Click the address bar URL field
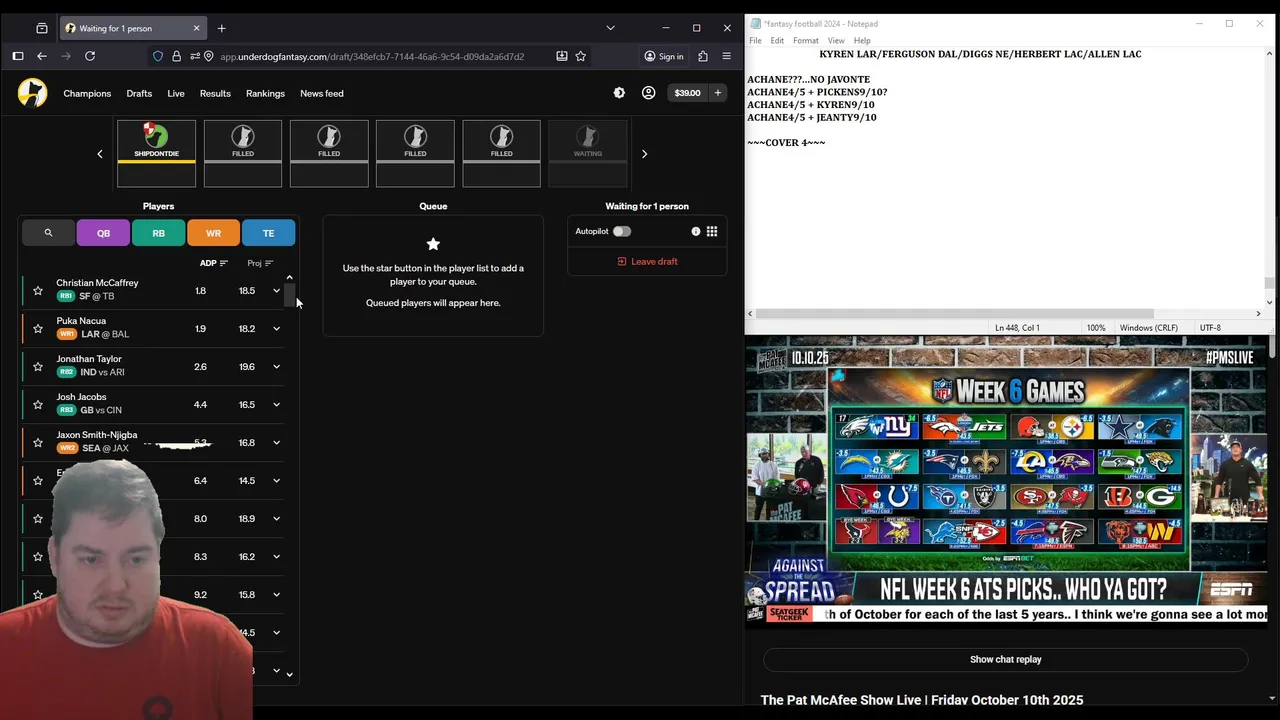 [x=372, y=56]
